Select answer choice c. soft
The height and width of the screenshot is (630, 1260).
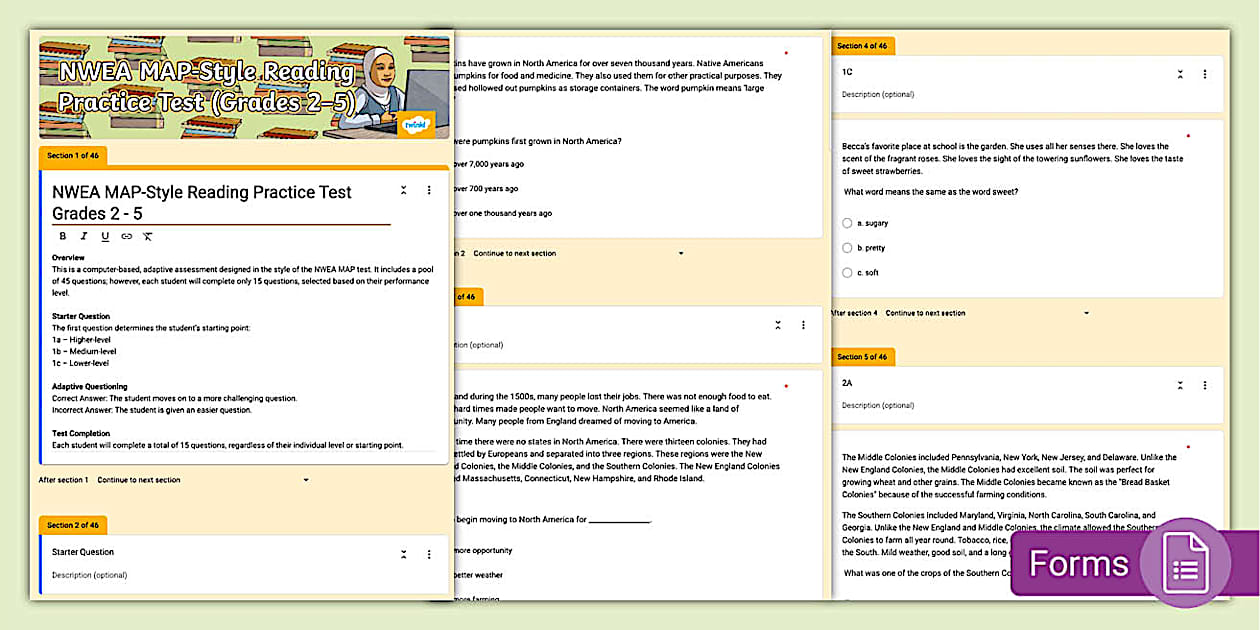click(847, 272)
